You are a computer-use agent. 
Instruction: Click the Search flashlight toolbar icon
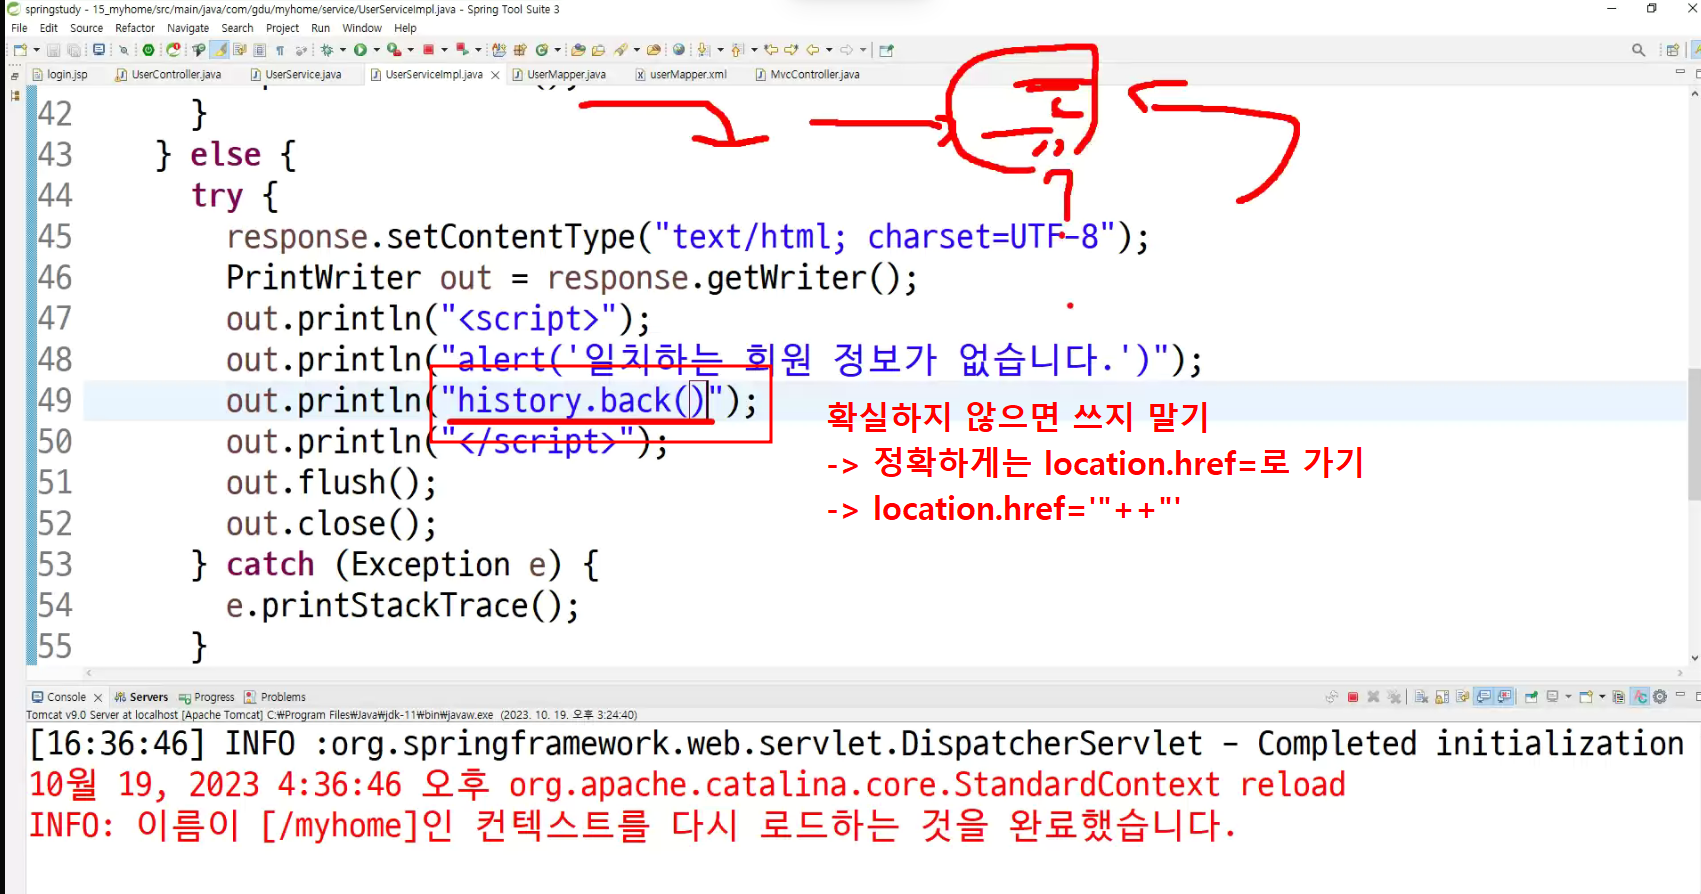pyautogui.click(x=621, y=50)
